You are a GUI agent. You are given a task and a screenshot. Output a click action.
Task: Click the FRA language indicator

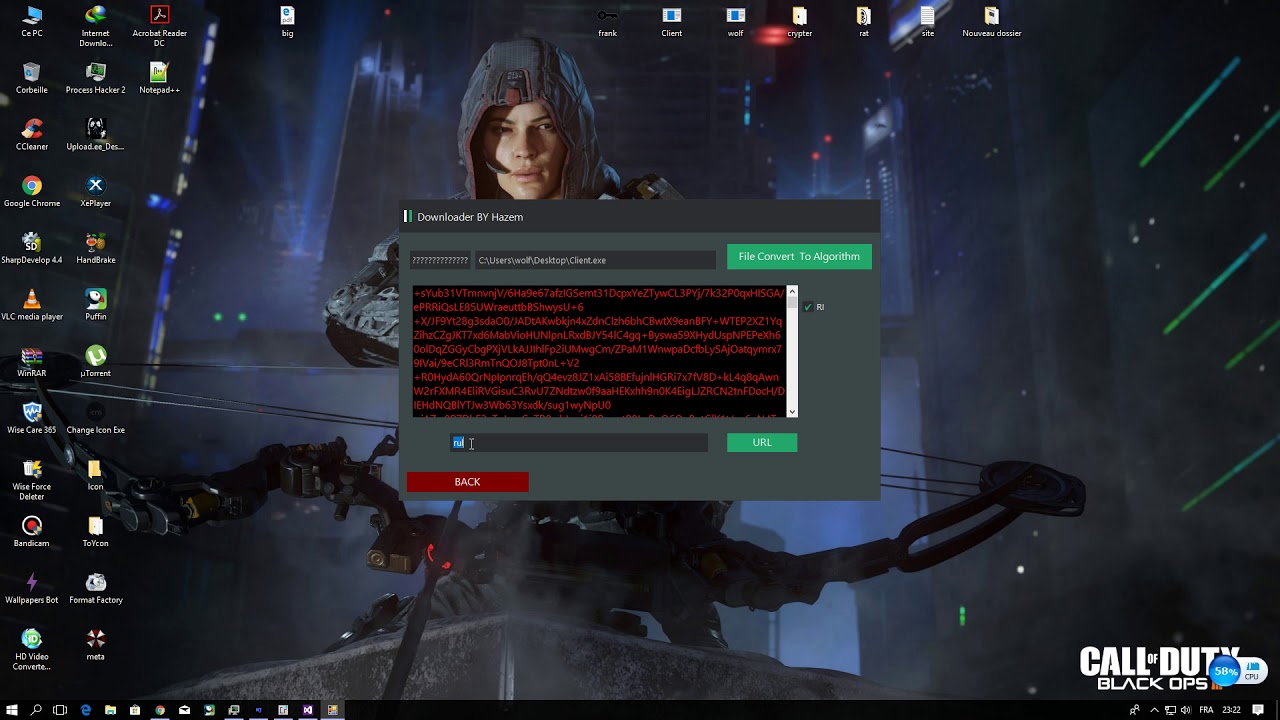click(1206, 710)
